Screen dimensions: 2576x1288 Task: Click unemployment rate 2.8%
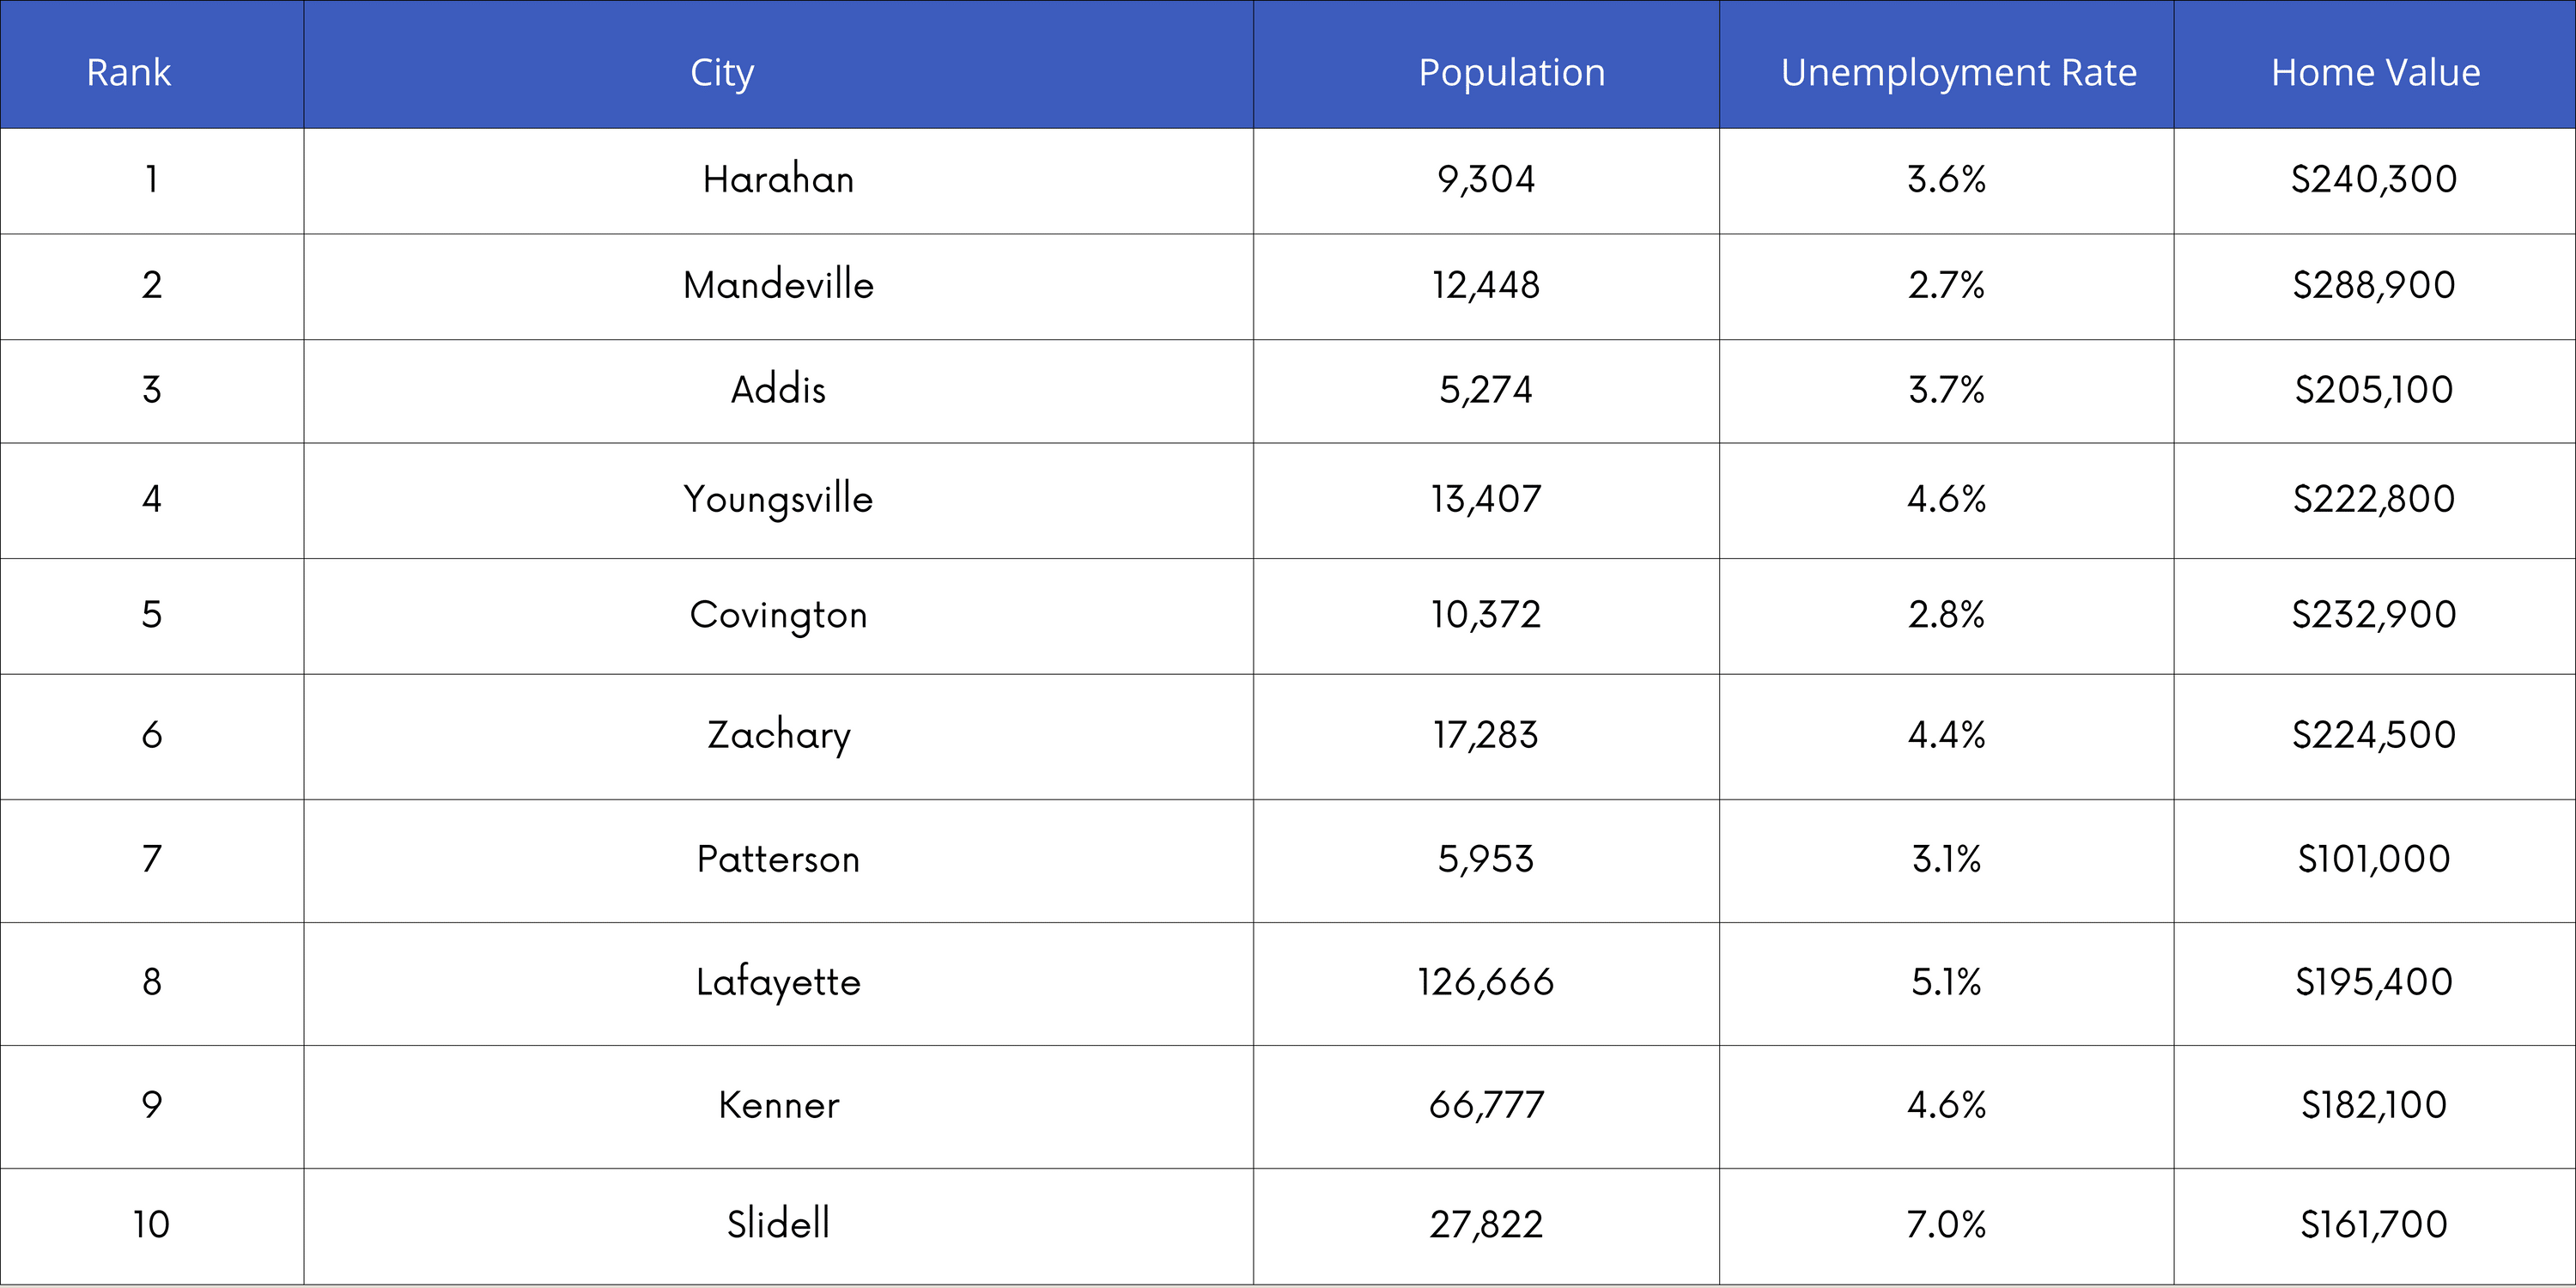pos(1946,614)
